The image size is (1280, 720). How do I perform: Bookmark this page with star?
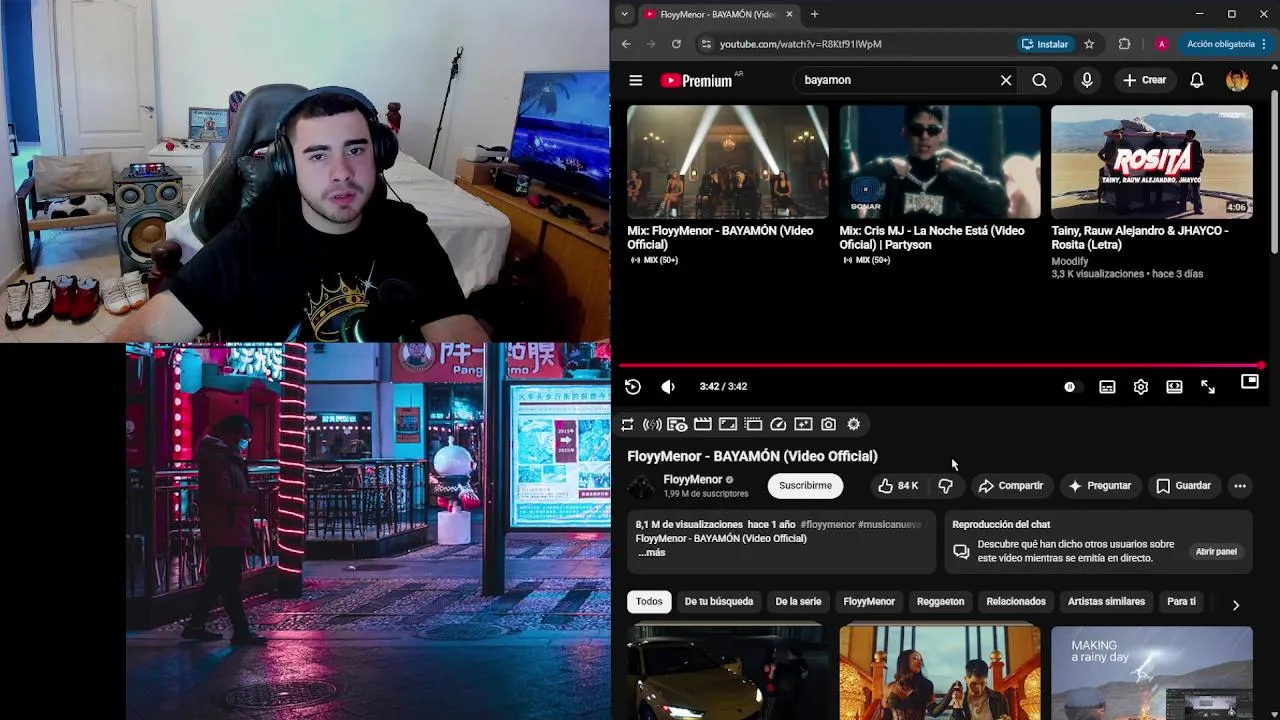point(1089,44)
